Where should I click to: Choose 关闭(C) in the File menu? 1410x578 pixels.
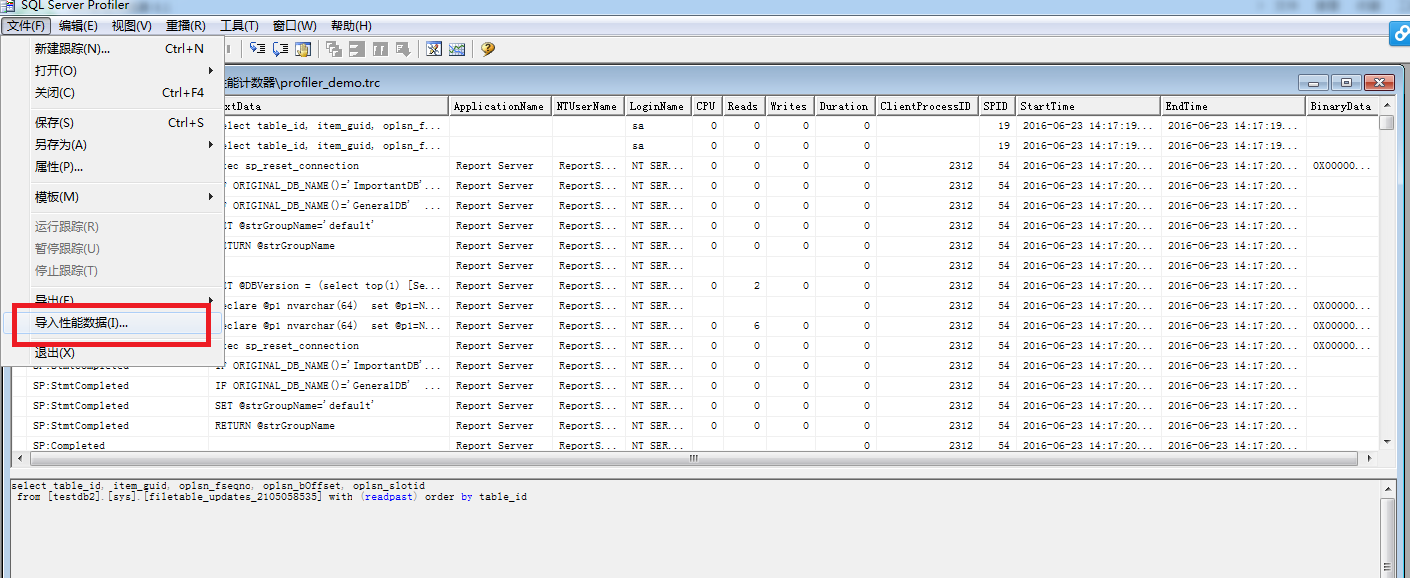point(114,92)
